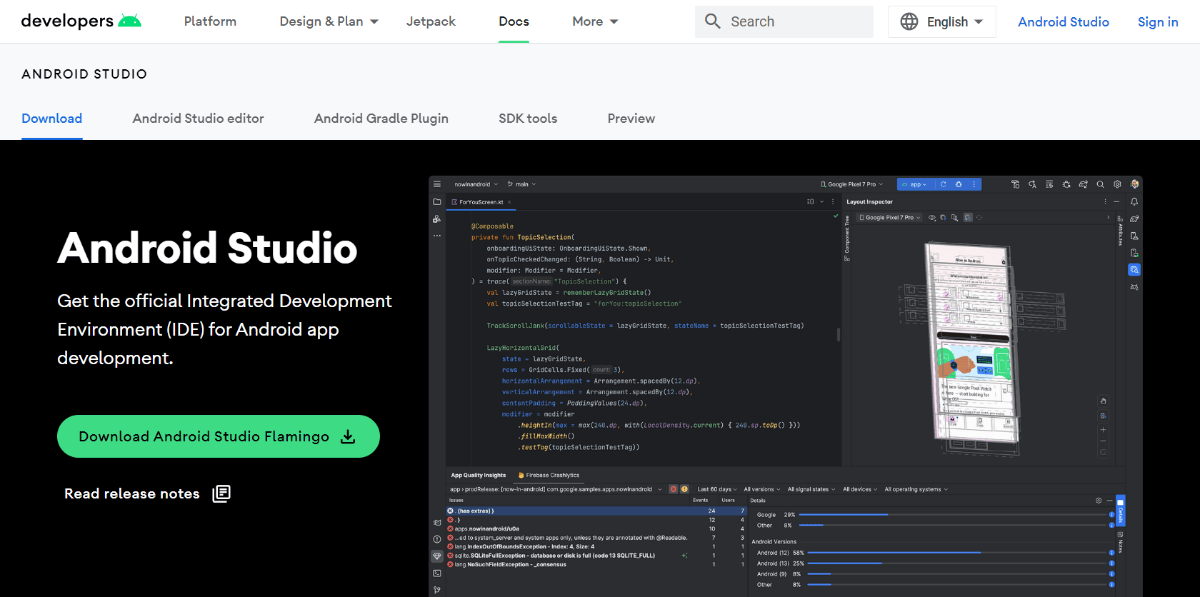Click the globe language icon
The height and width of the screenshot is (597, 1200).
click(909, 22)
